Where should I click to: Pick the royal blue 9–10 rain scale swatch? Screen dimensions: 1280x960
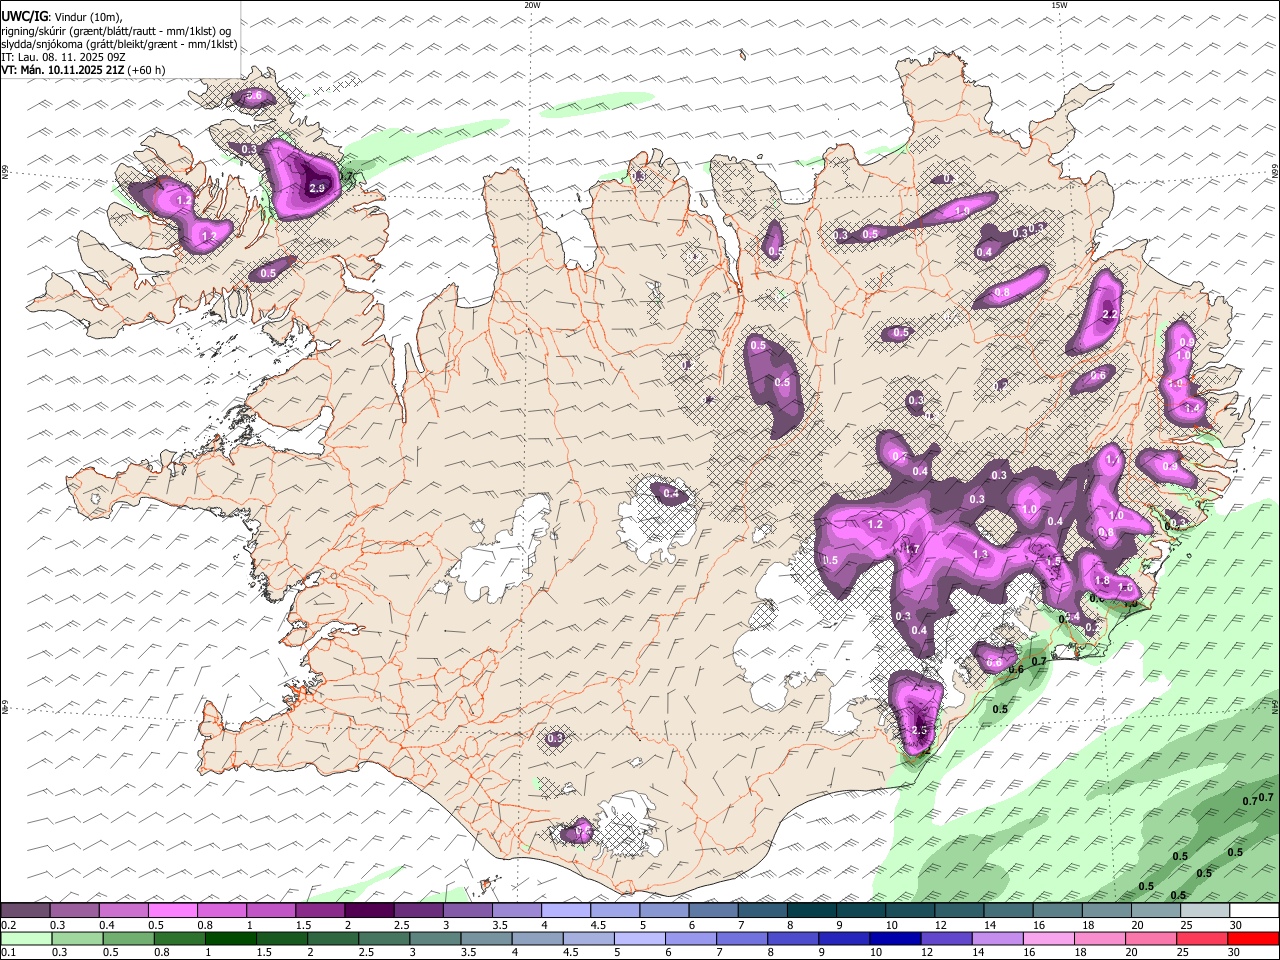pos(843,938)
